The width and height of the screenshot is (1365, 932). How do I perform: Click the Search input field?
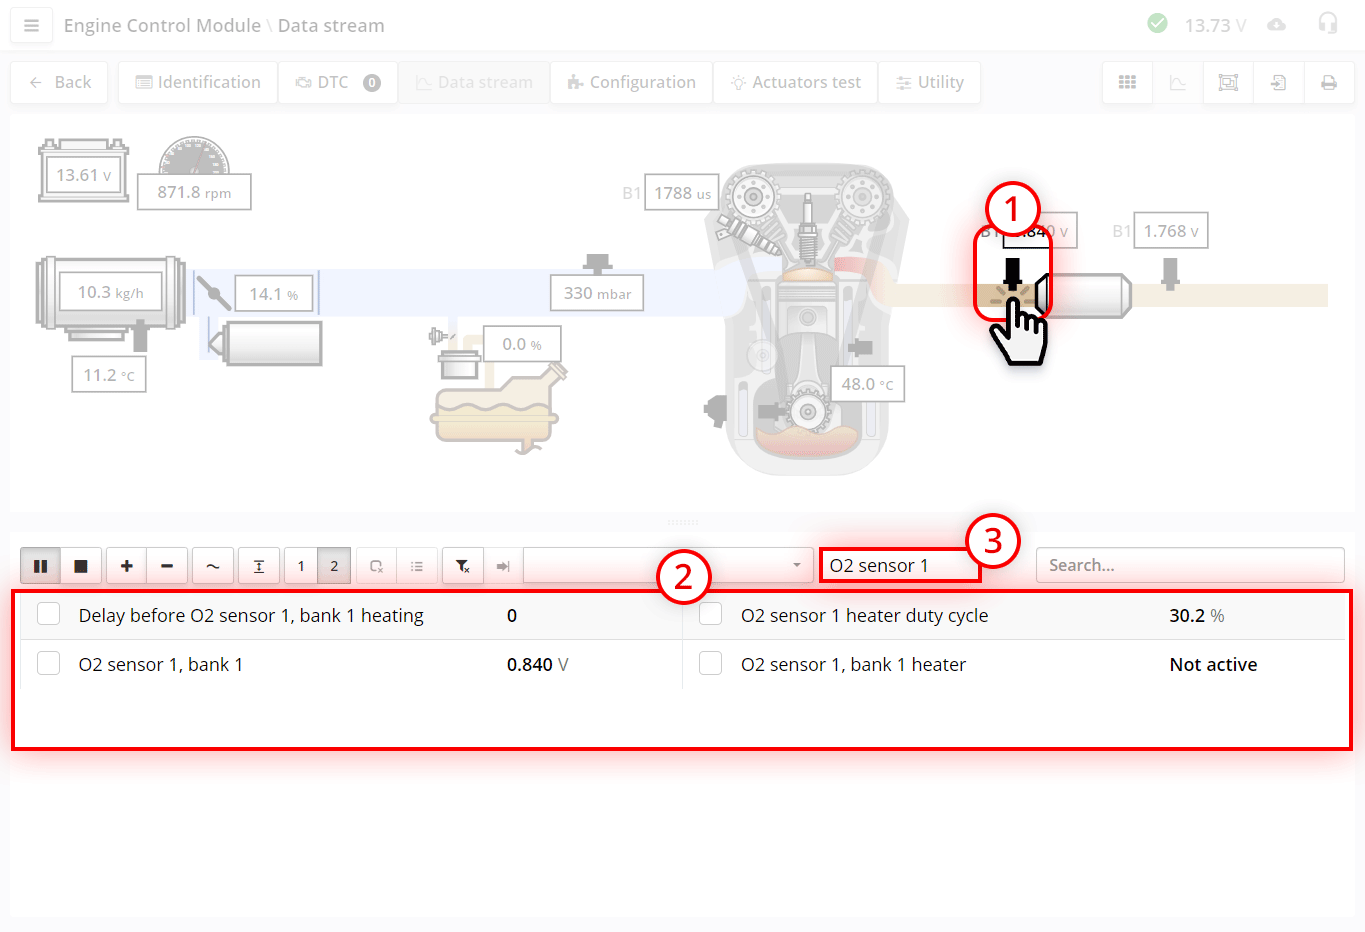coord(1189,565)
